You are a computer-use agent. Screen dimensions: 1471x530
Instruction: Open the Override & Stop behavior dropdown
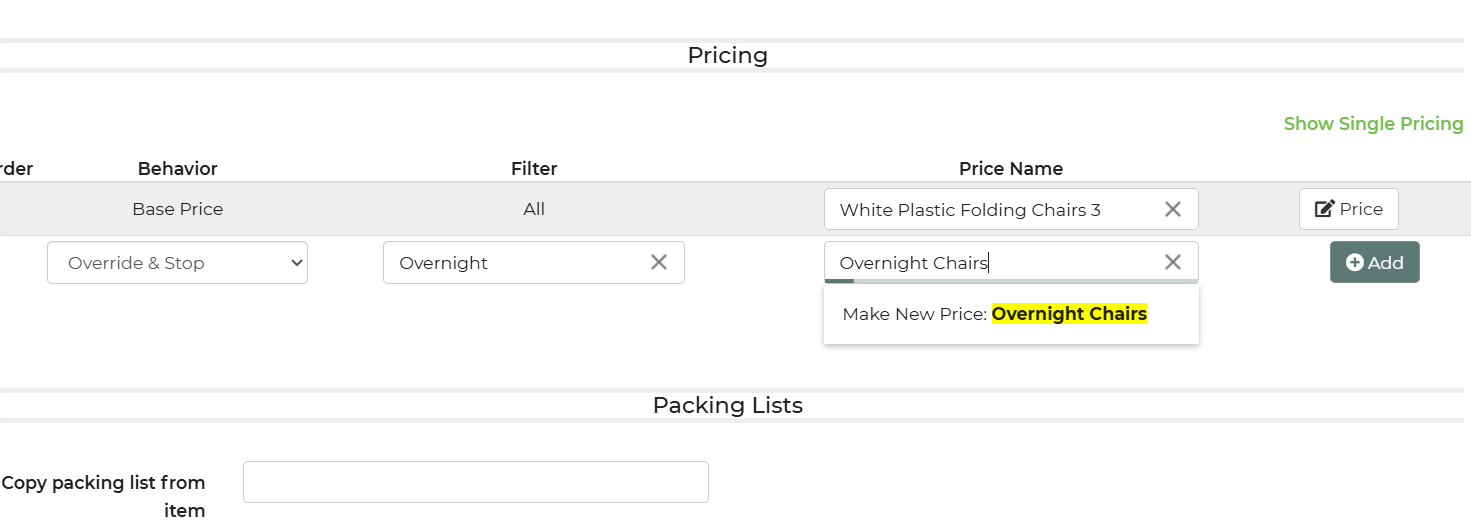pyautogui.click(x=177, y=263)
